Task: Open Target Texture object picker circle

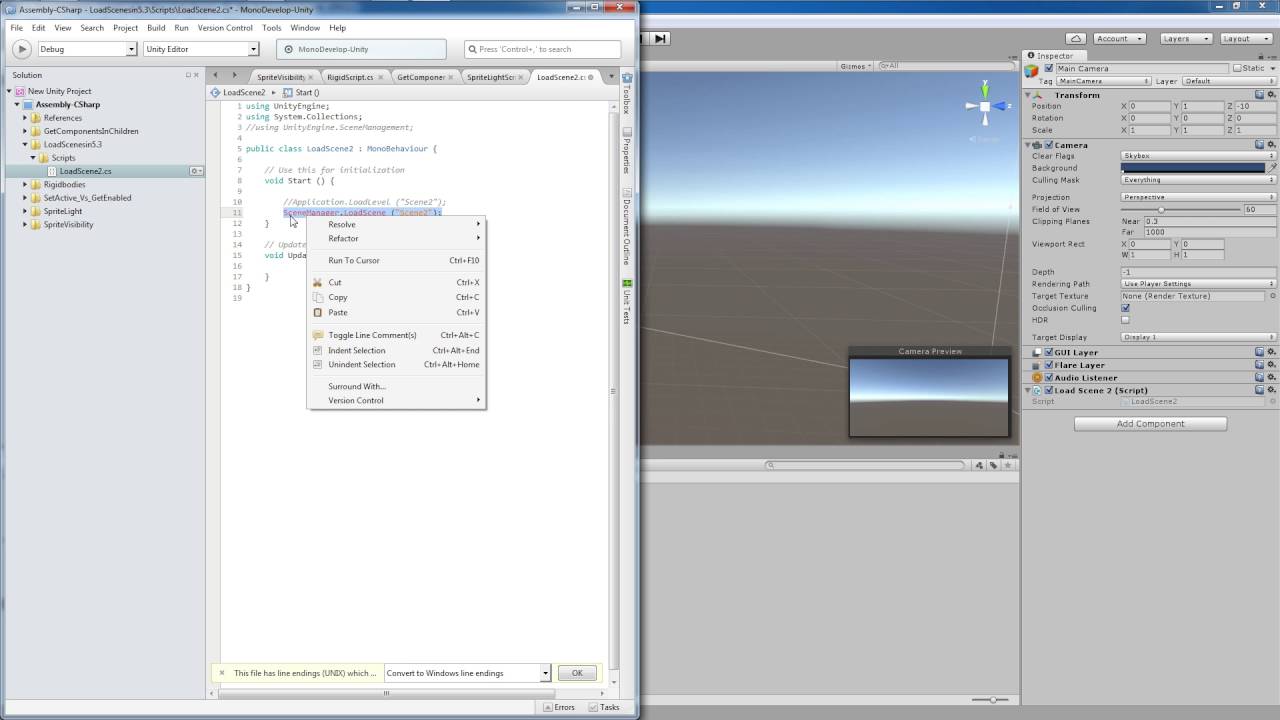Action: [1272, 296]
